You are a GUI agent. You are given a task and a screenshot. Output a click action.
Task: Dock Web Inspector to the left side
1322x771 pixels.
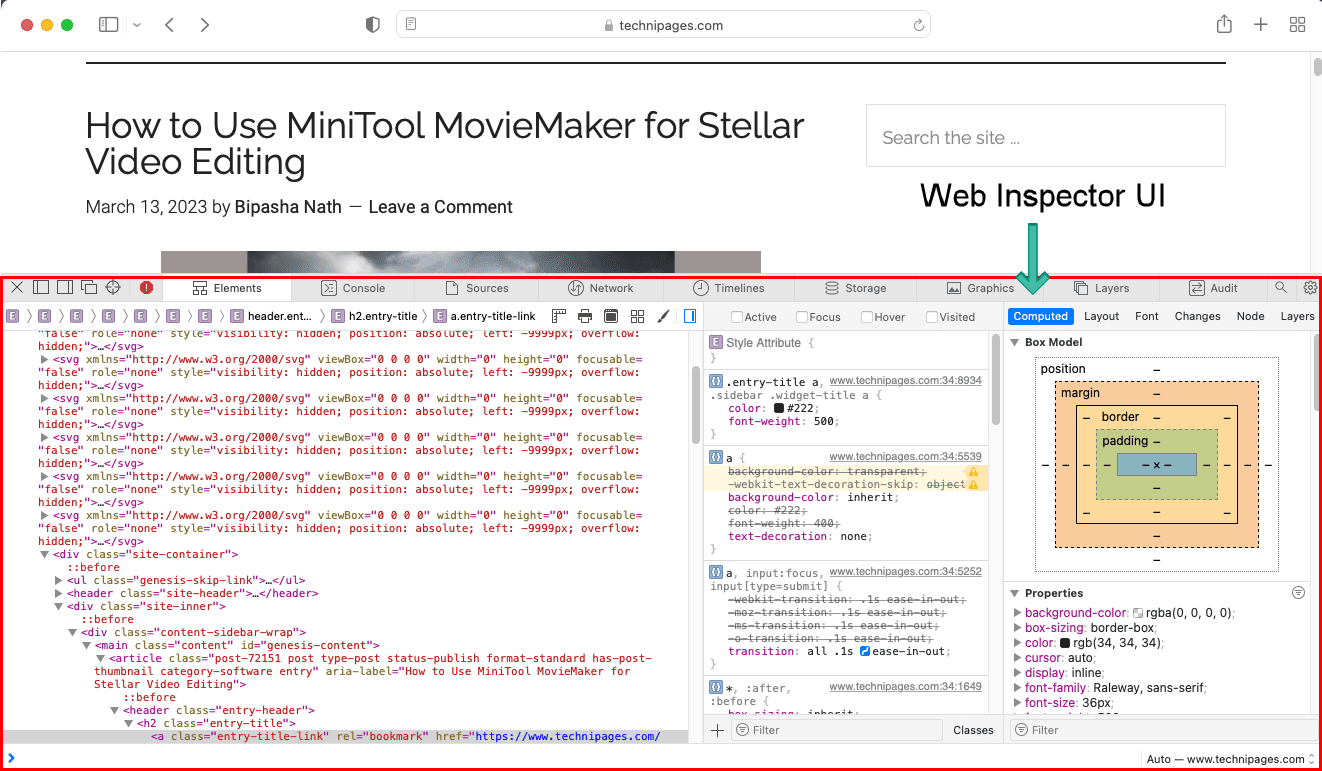click(41, 288)
